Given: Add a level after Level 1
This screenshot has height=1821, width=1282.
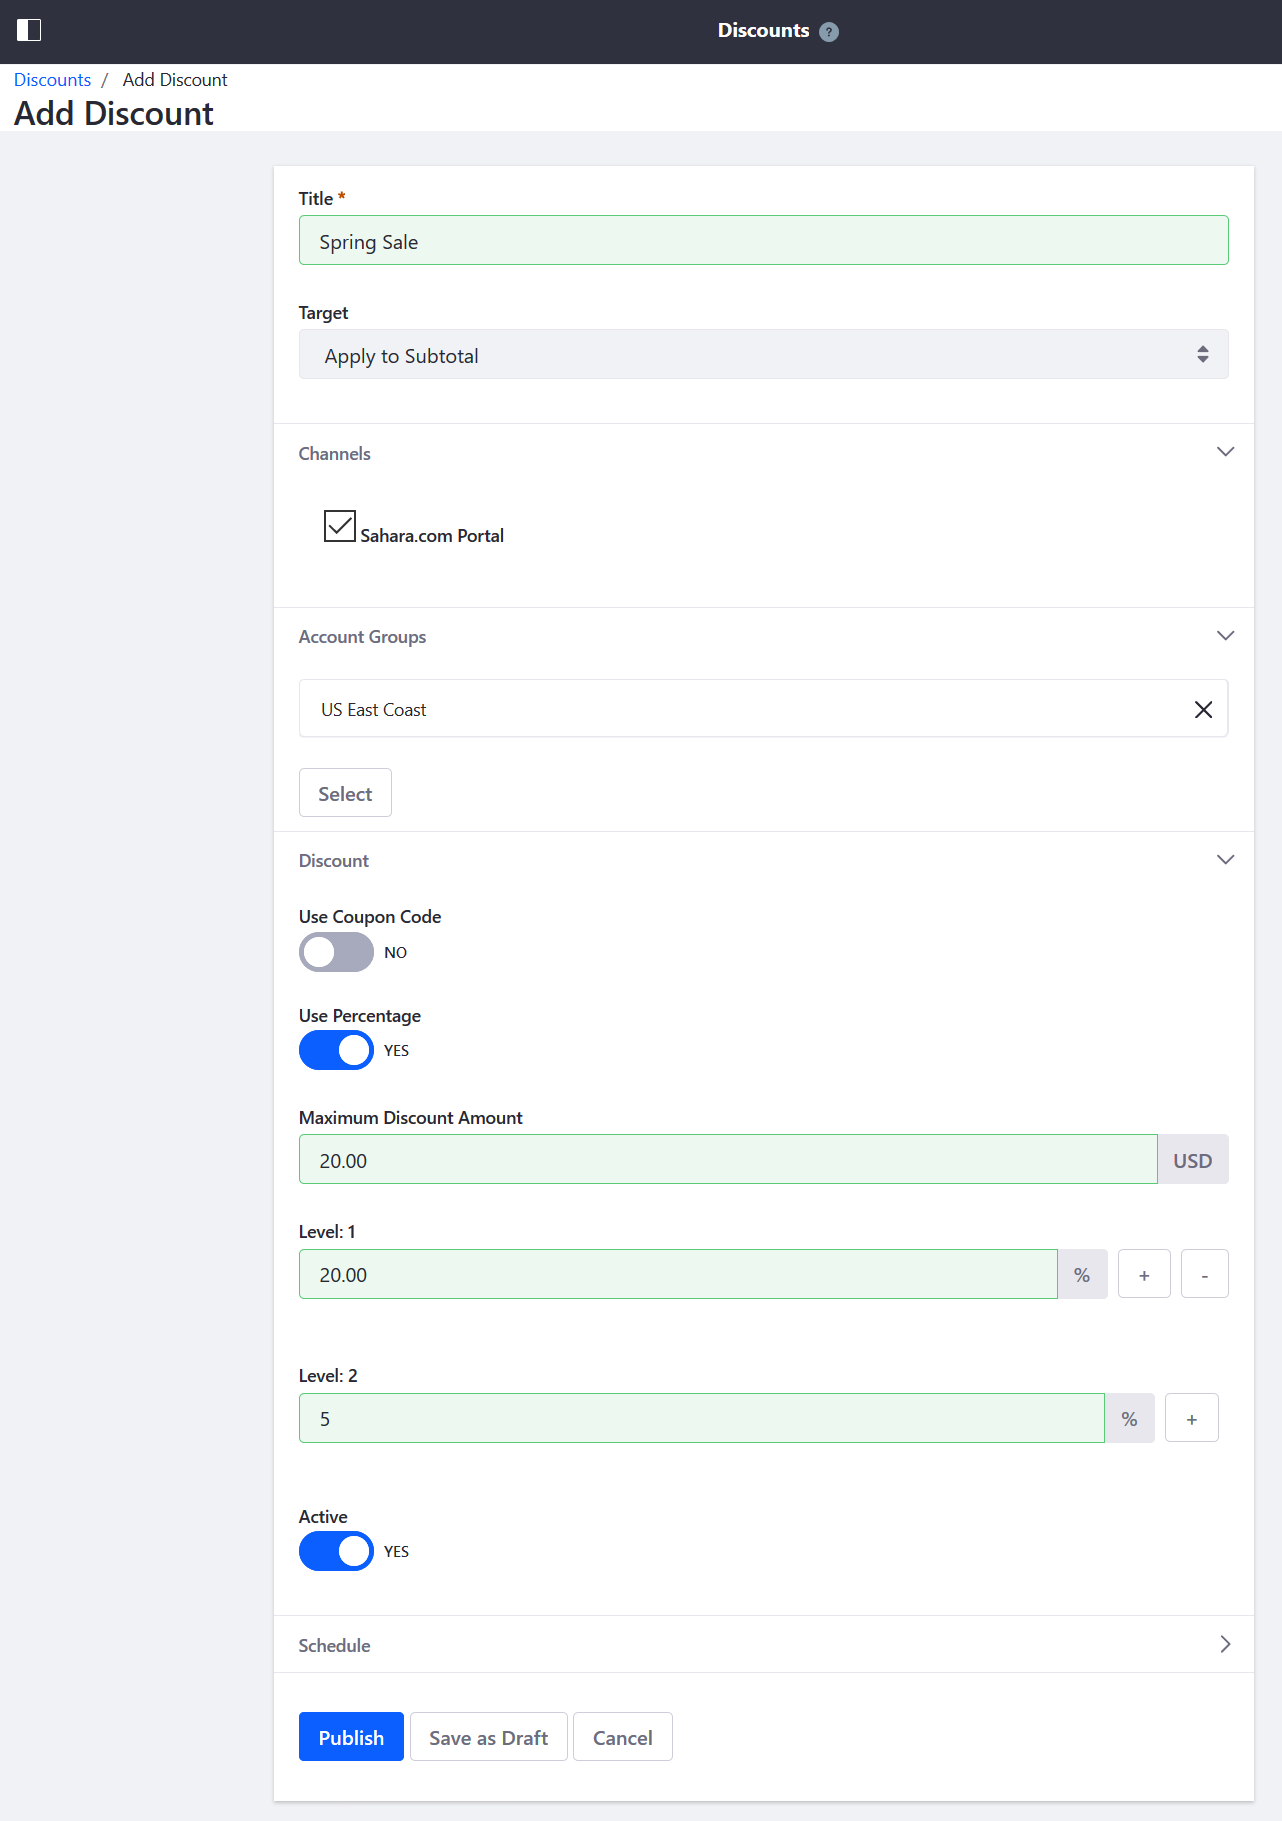Looking at the screenshot, I should 1144,1275.
